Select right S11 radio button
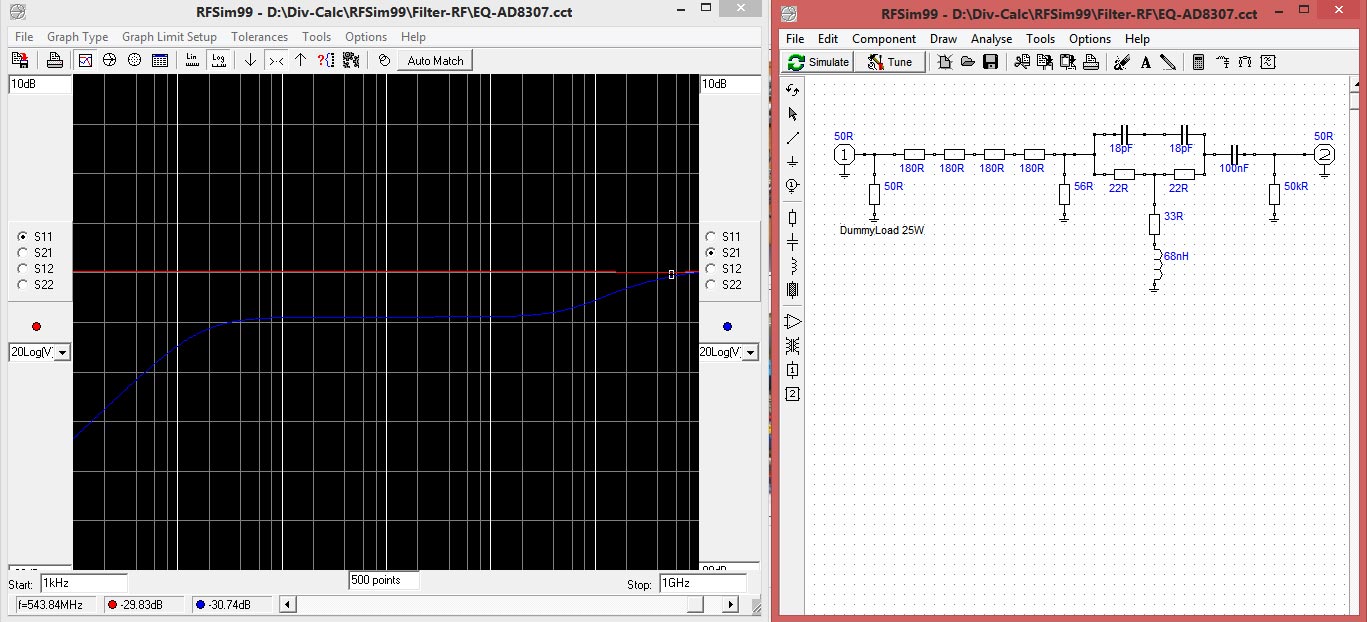 pyautogui.click(x=711, y=237)
